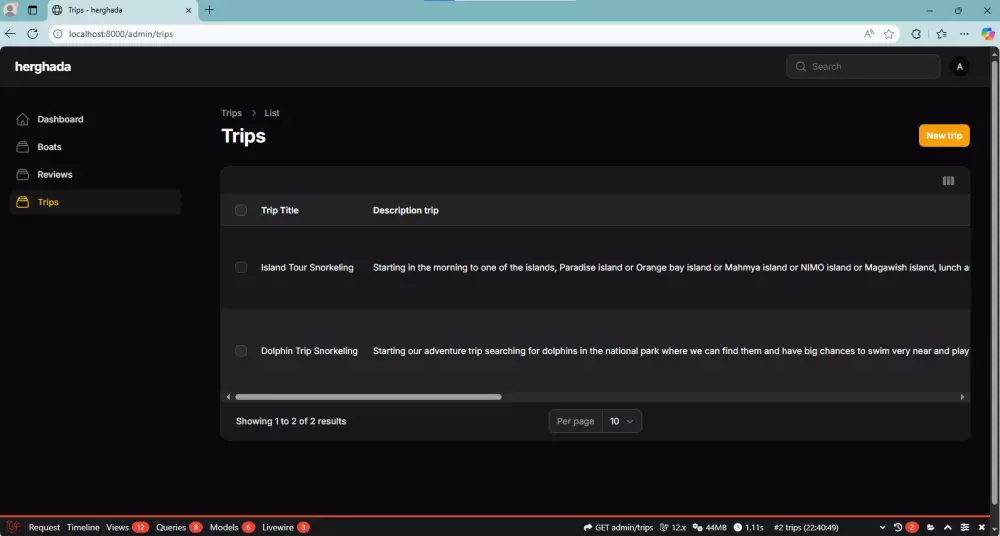Open the debugbar Livewire tab
1000x536 pixels.
click(x=286, y=528)
